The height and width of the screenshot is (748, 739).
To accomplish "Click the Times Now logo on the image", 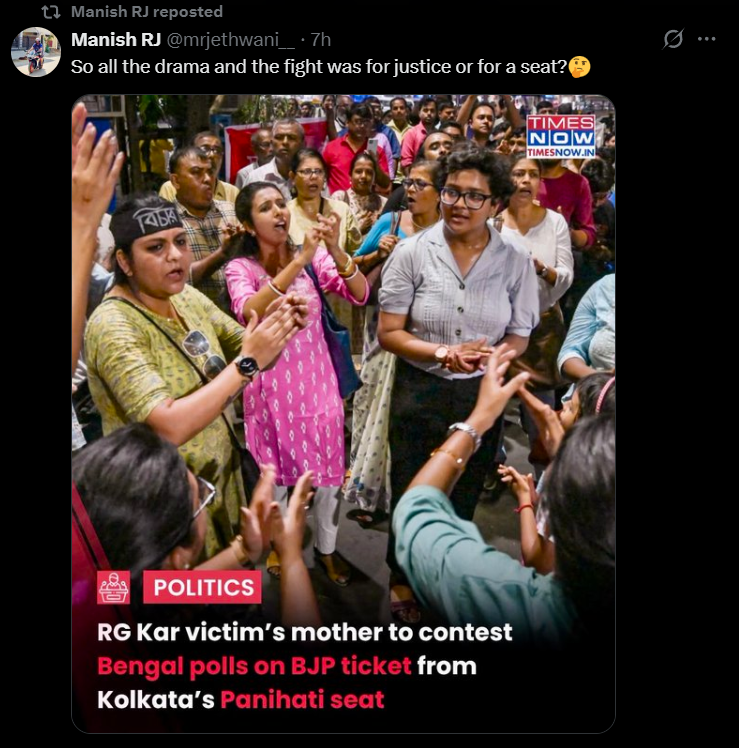I will click(560, 129).
